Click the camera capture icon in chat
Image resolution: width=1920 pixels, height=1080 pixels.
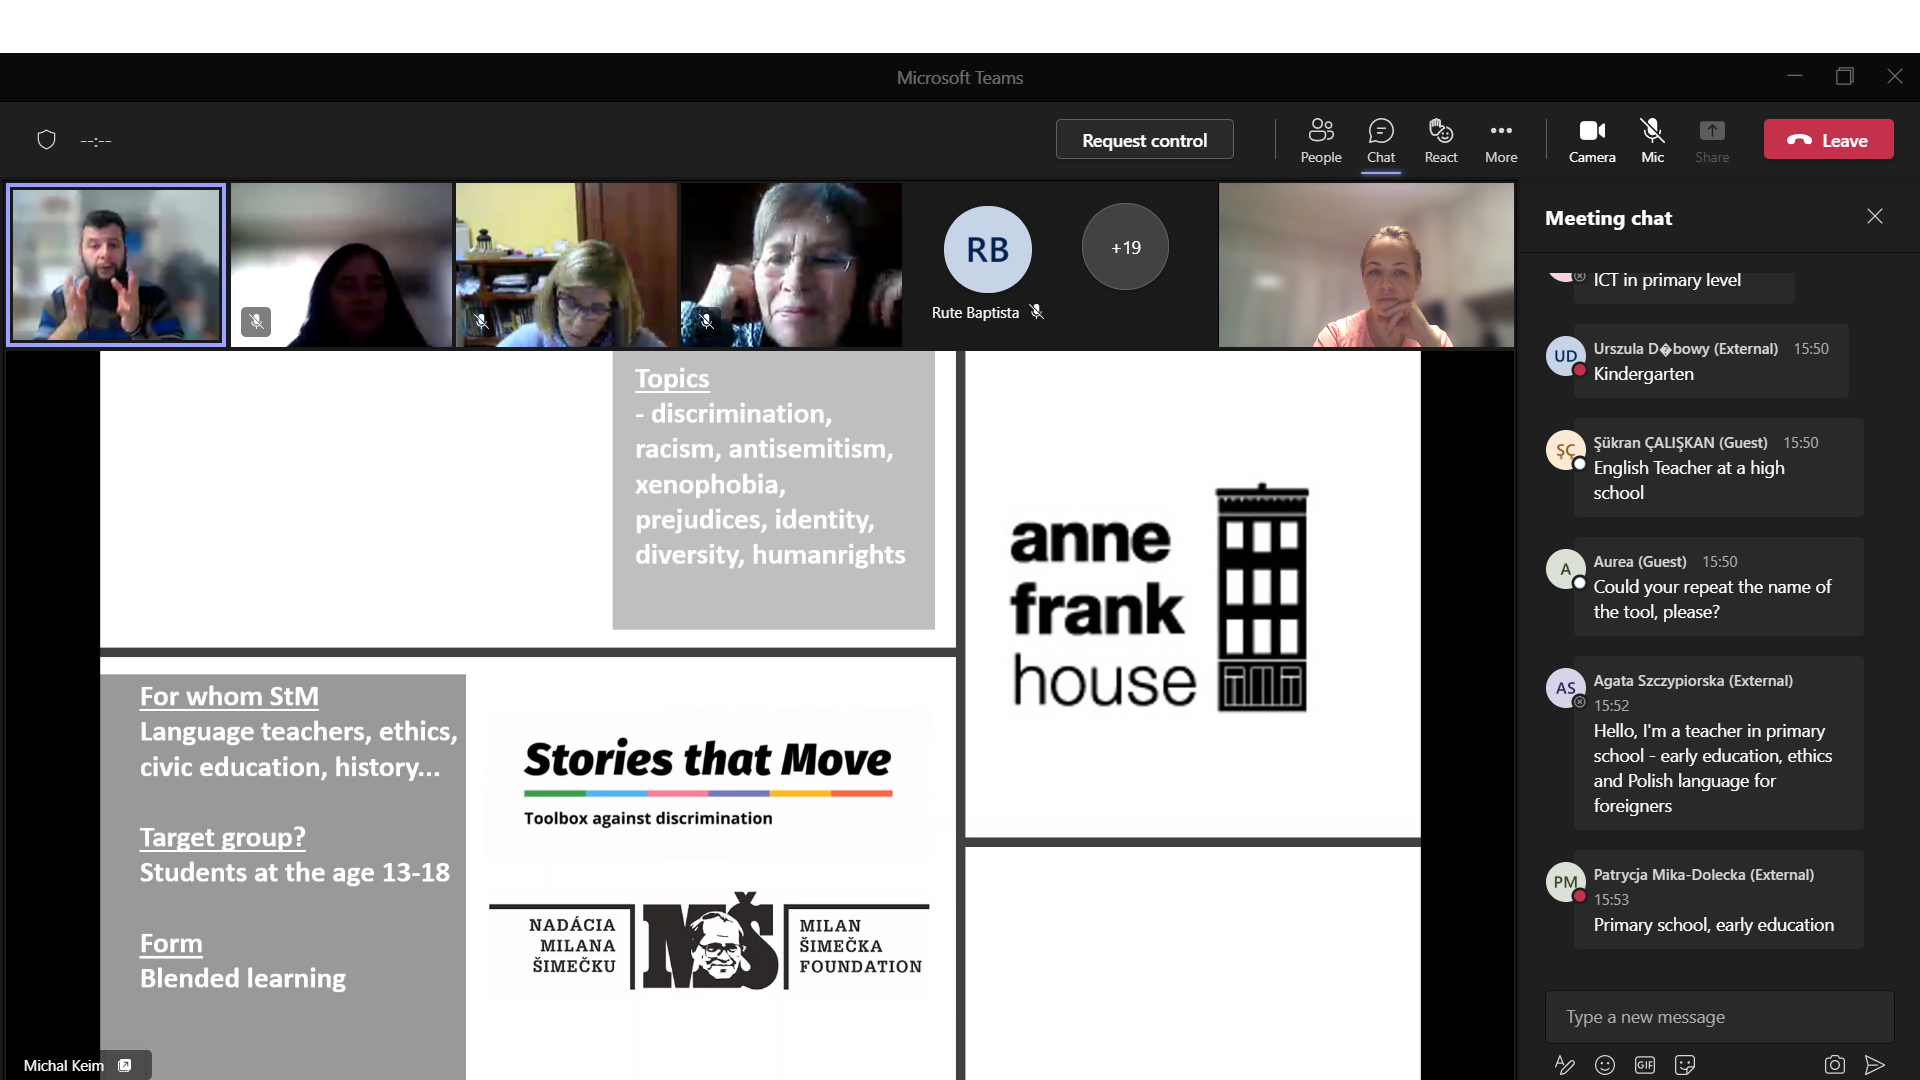pyautogui.click(x=1834, y=1065)
